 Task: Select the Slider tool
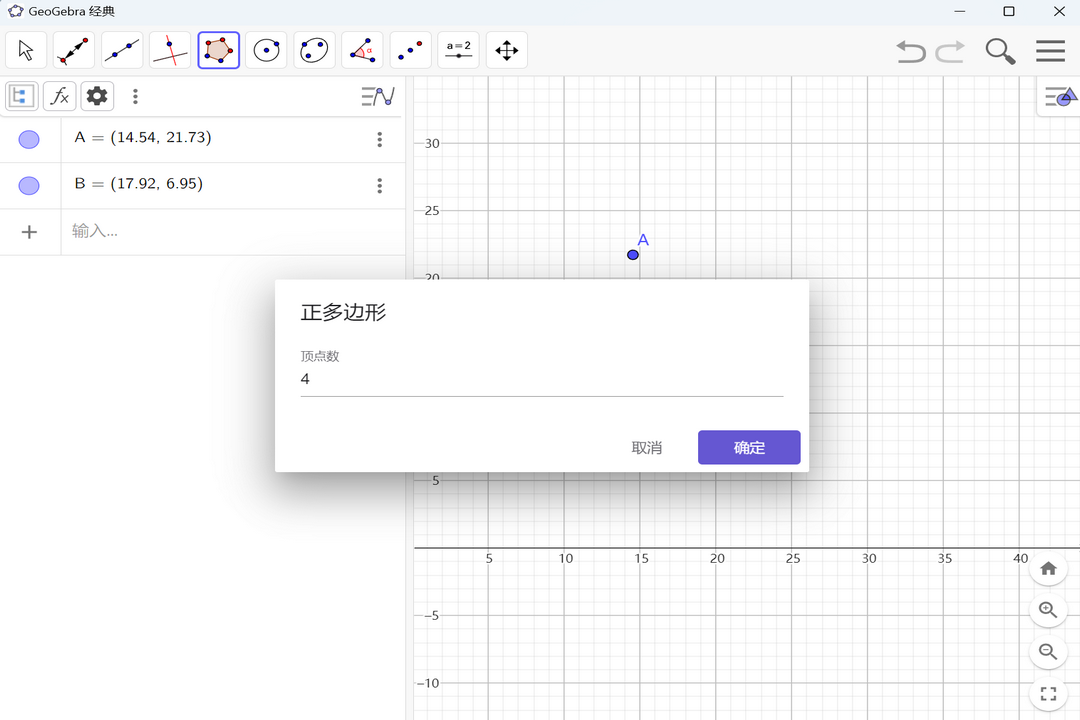pos(458,50)
